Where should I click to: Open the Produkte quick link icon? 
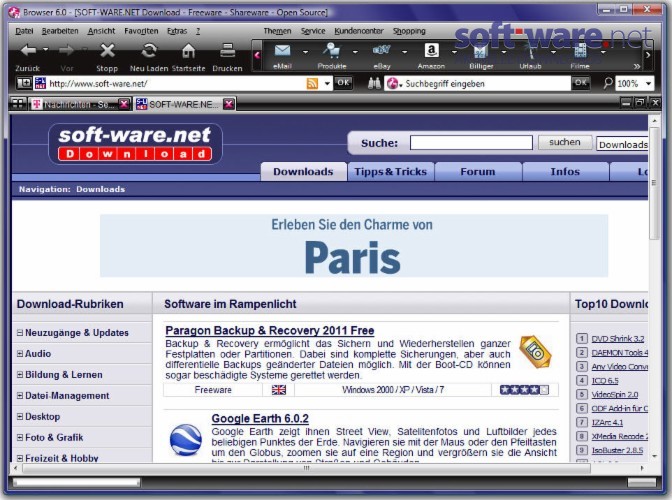click(x=332, y=51)
